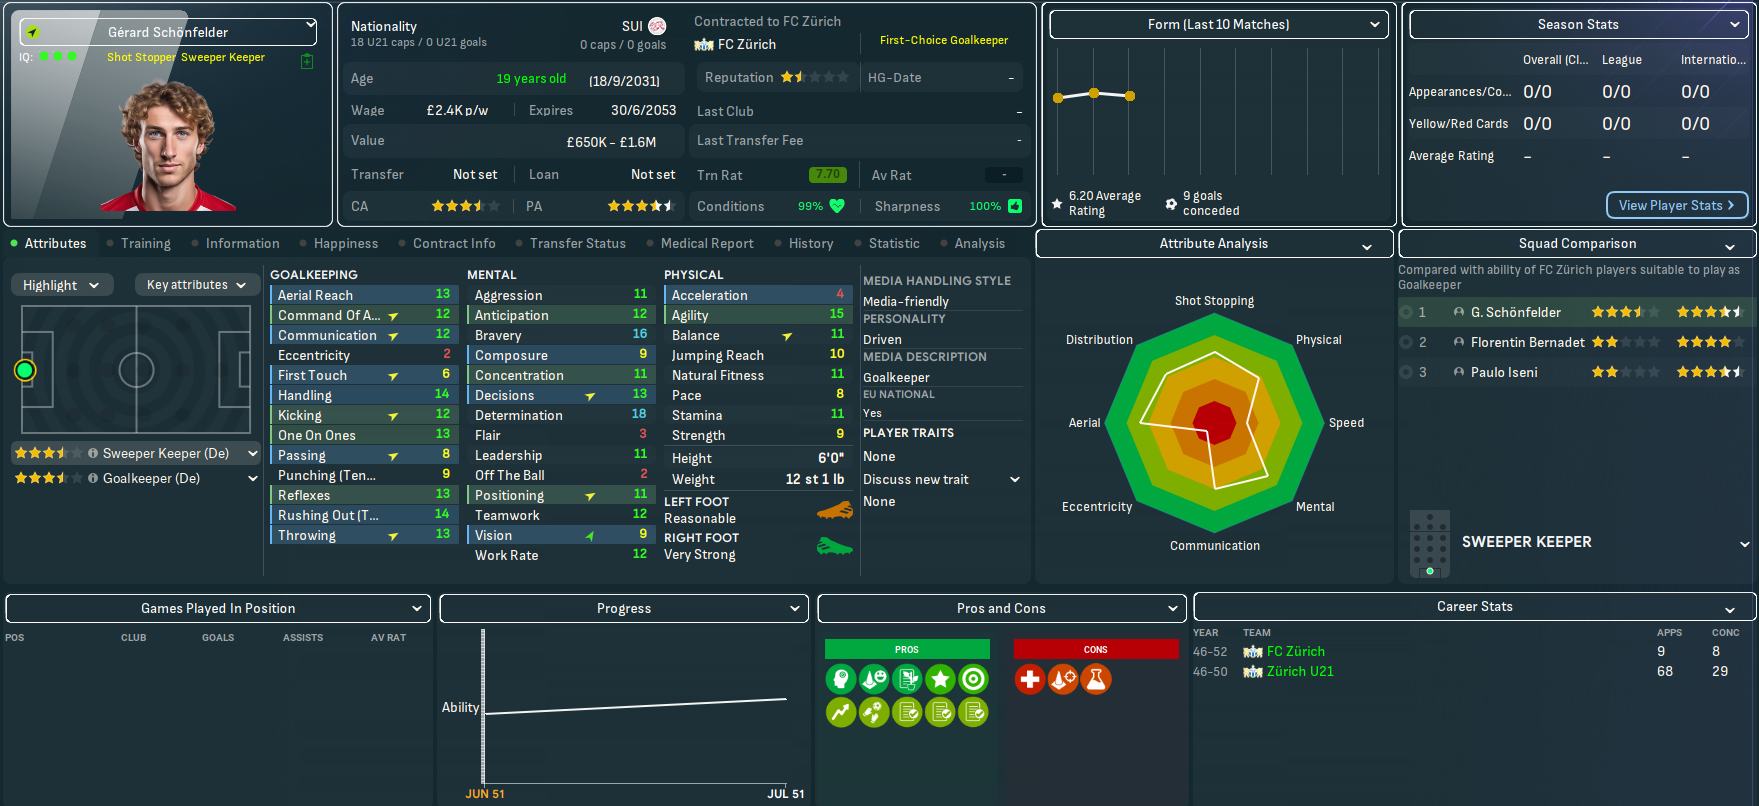Click the FC Zürich club badge icon
The image size is (1759, 806).
point(704,45)
